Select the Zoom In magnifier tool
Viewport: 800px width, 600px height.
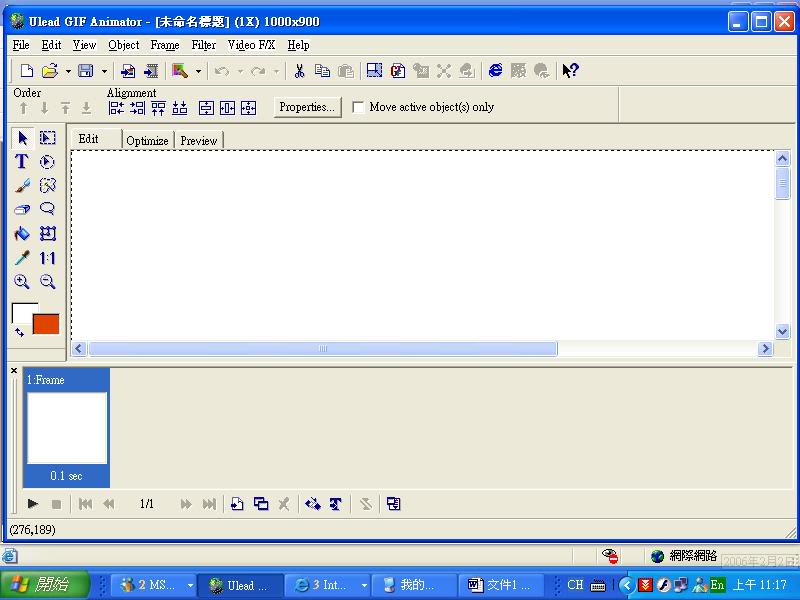tap(21, 282)
